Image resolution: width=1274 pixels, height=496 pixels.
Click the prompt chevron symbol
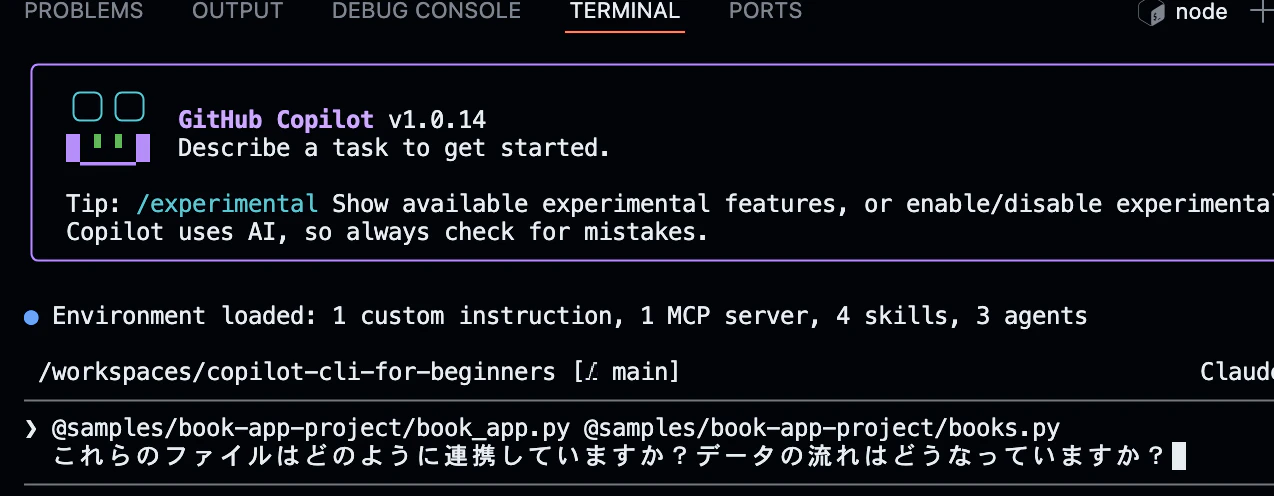[31, 429]
